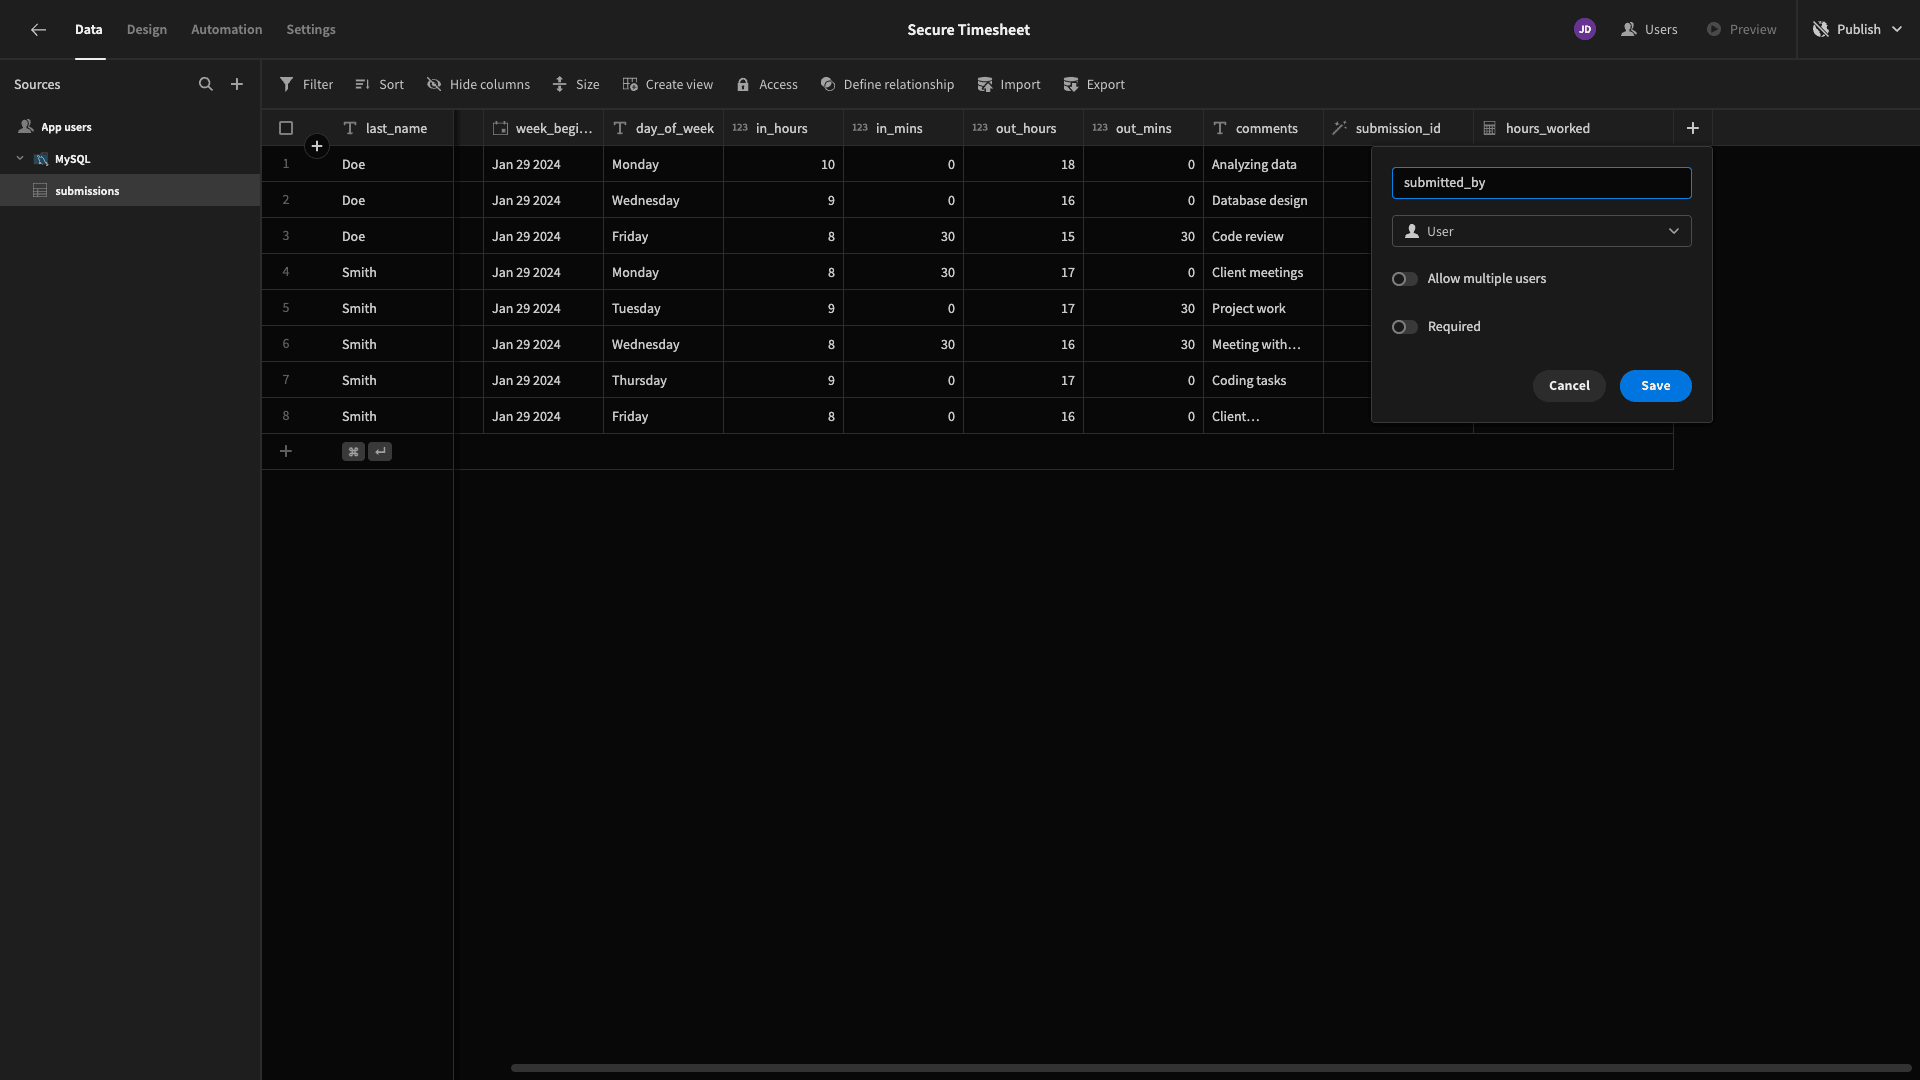Save the new column
Screen dimensions: 1920x1080
pyautogui.click(x=1655, y=386)
